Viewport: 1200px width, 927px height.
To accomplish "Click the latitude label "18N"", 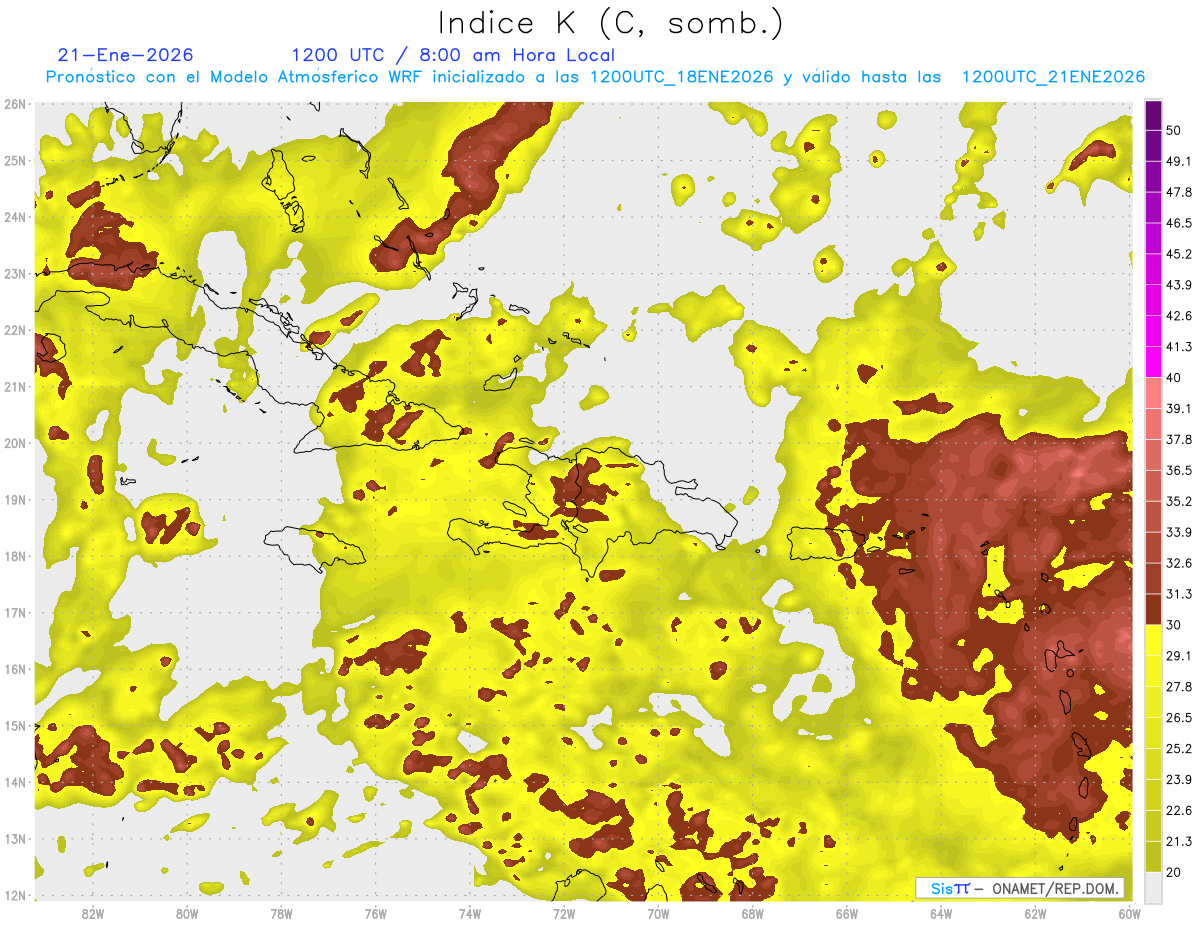I will tap(15, 556).
